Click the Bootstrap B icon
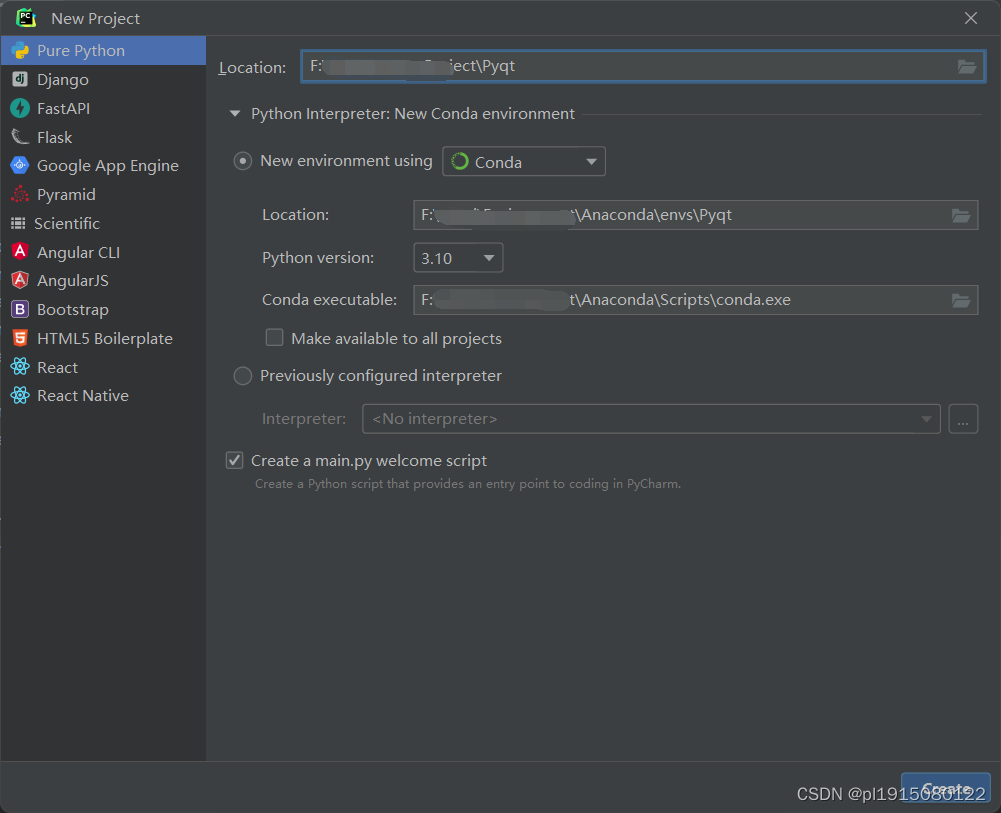Viewport: 1001px width, 813px height. (x=20, y=309)
